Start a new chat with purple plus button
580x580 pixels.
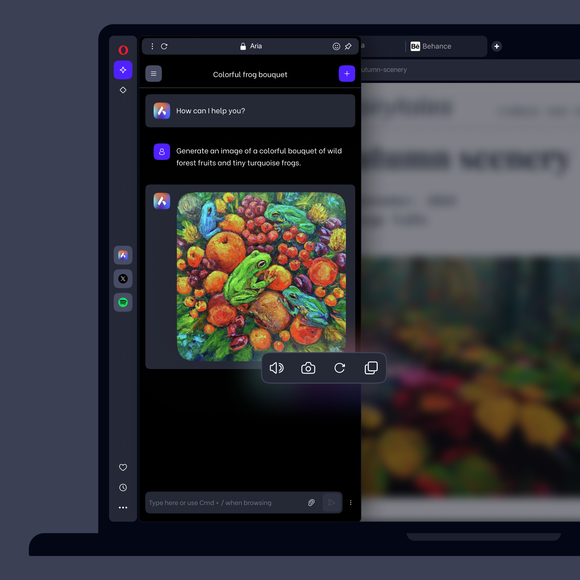pyautogui.click(x=347, y=74)
